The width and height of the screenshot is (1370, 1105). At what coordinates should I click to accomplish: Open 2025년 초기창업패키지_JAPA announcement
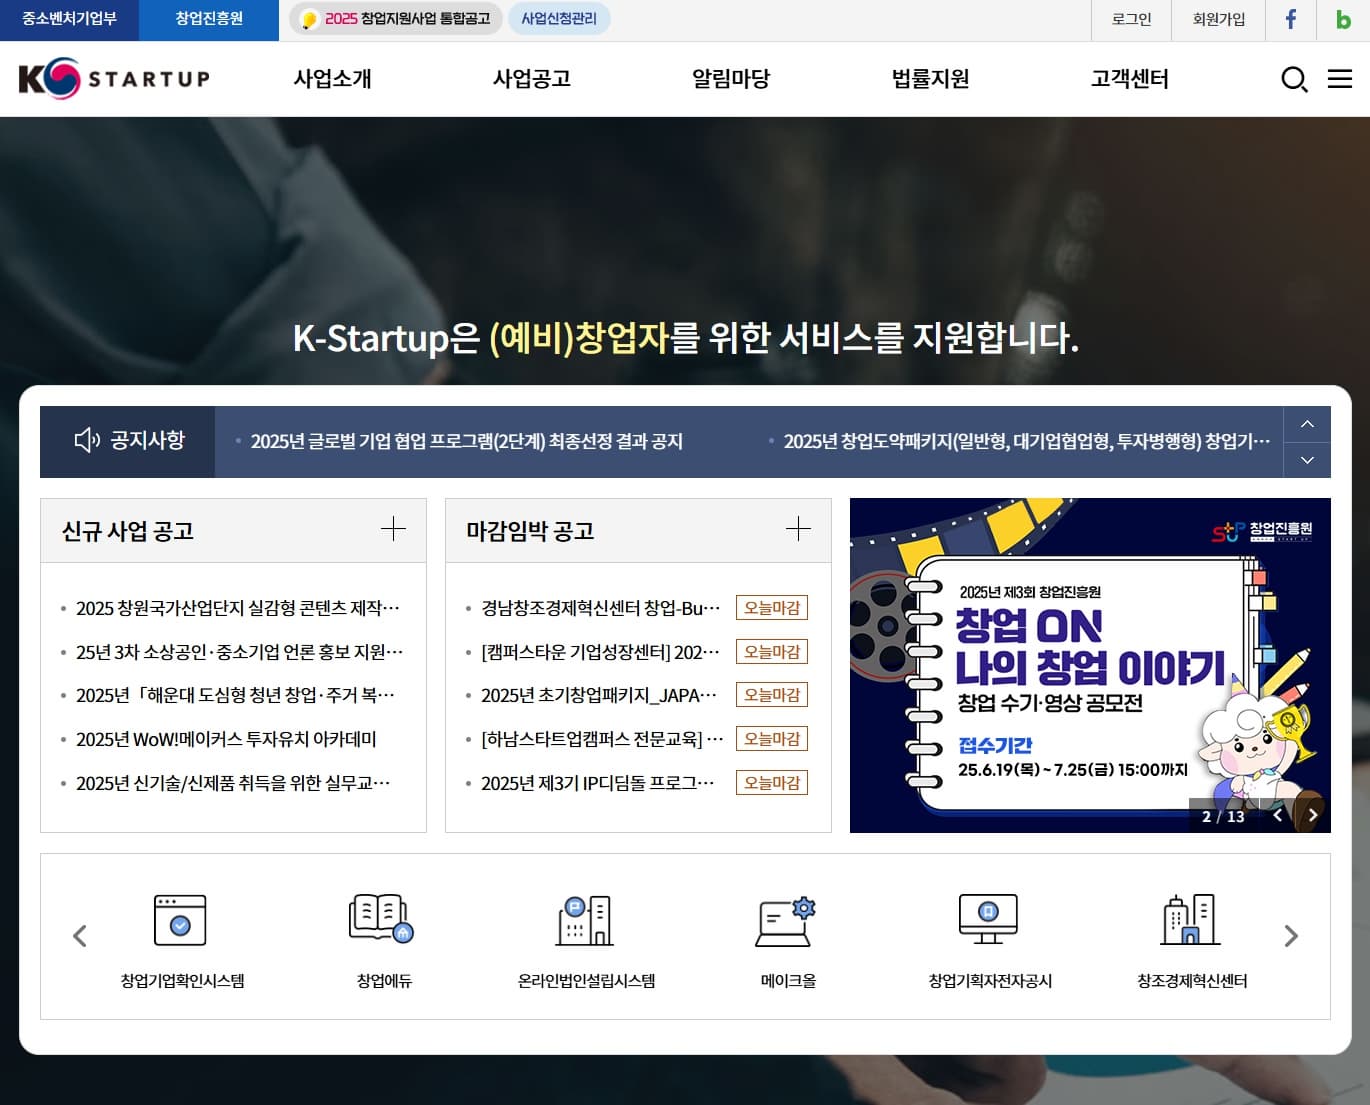click(x=599, y=695)
